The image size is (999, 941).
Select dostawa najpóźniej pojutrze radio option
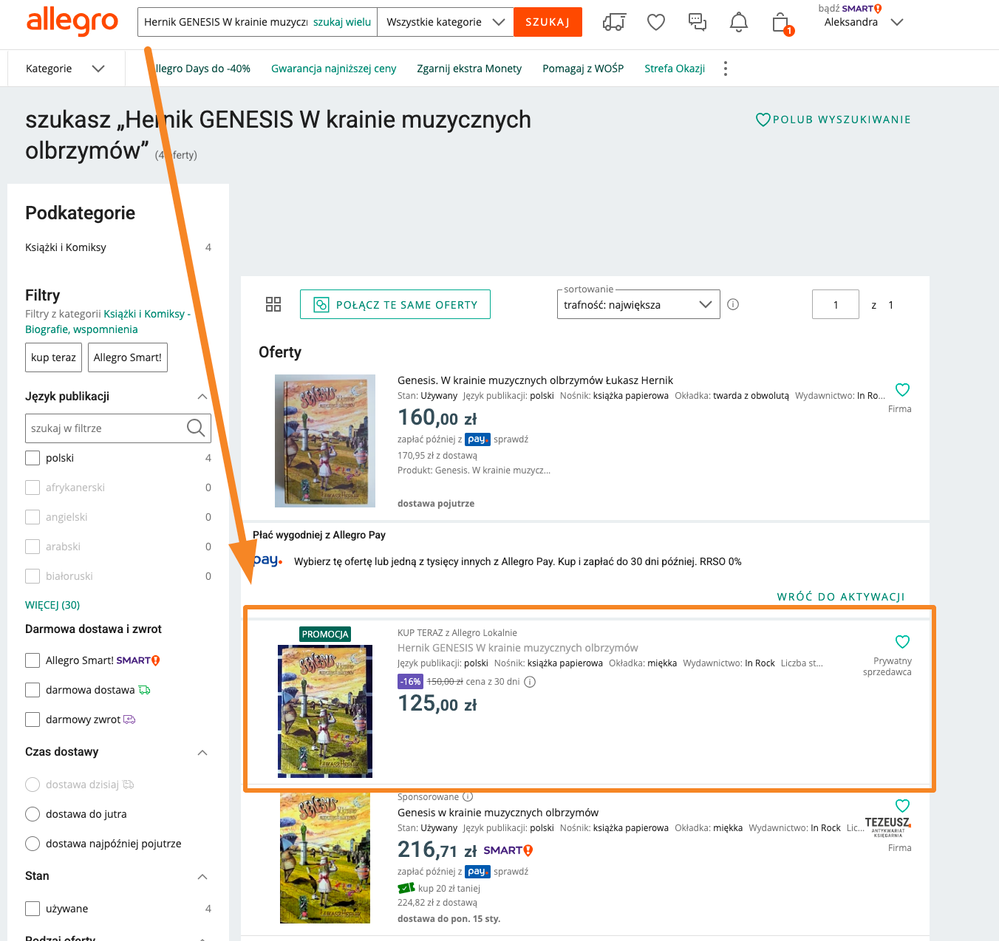32,844
